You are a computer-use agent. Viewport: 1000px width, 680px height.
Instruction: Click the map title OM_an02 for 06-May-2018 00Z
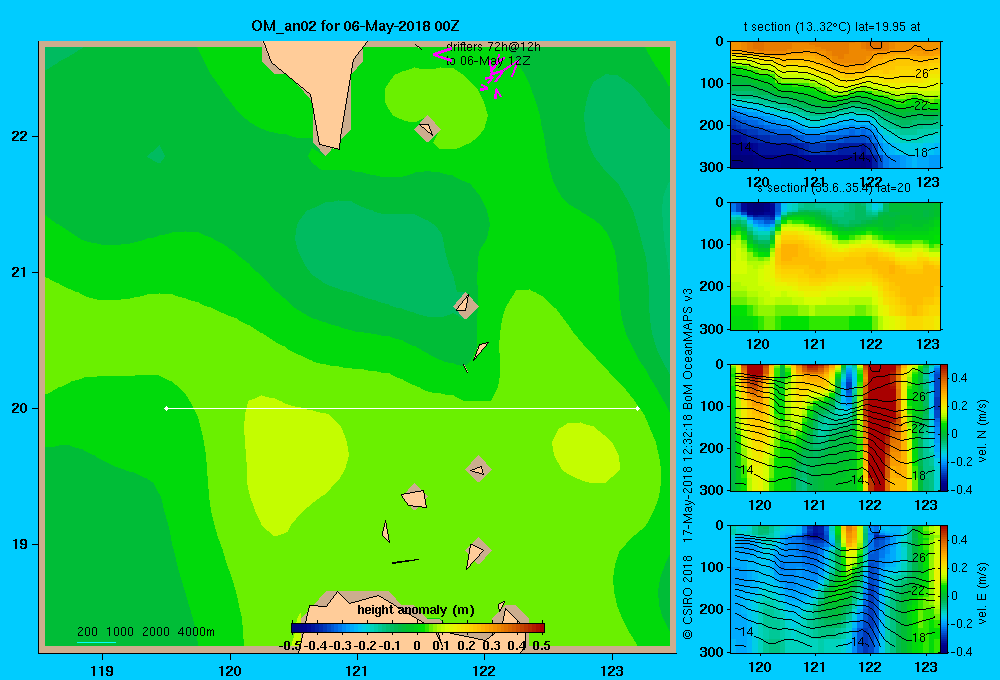click(x=355, y=26)
